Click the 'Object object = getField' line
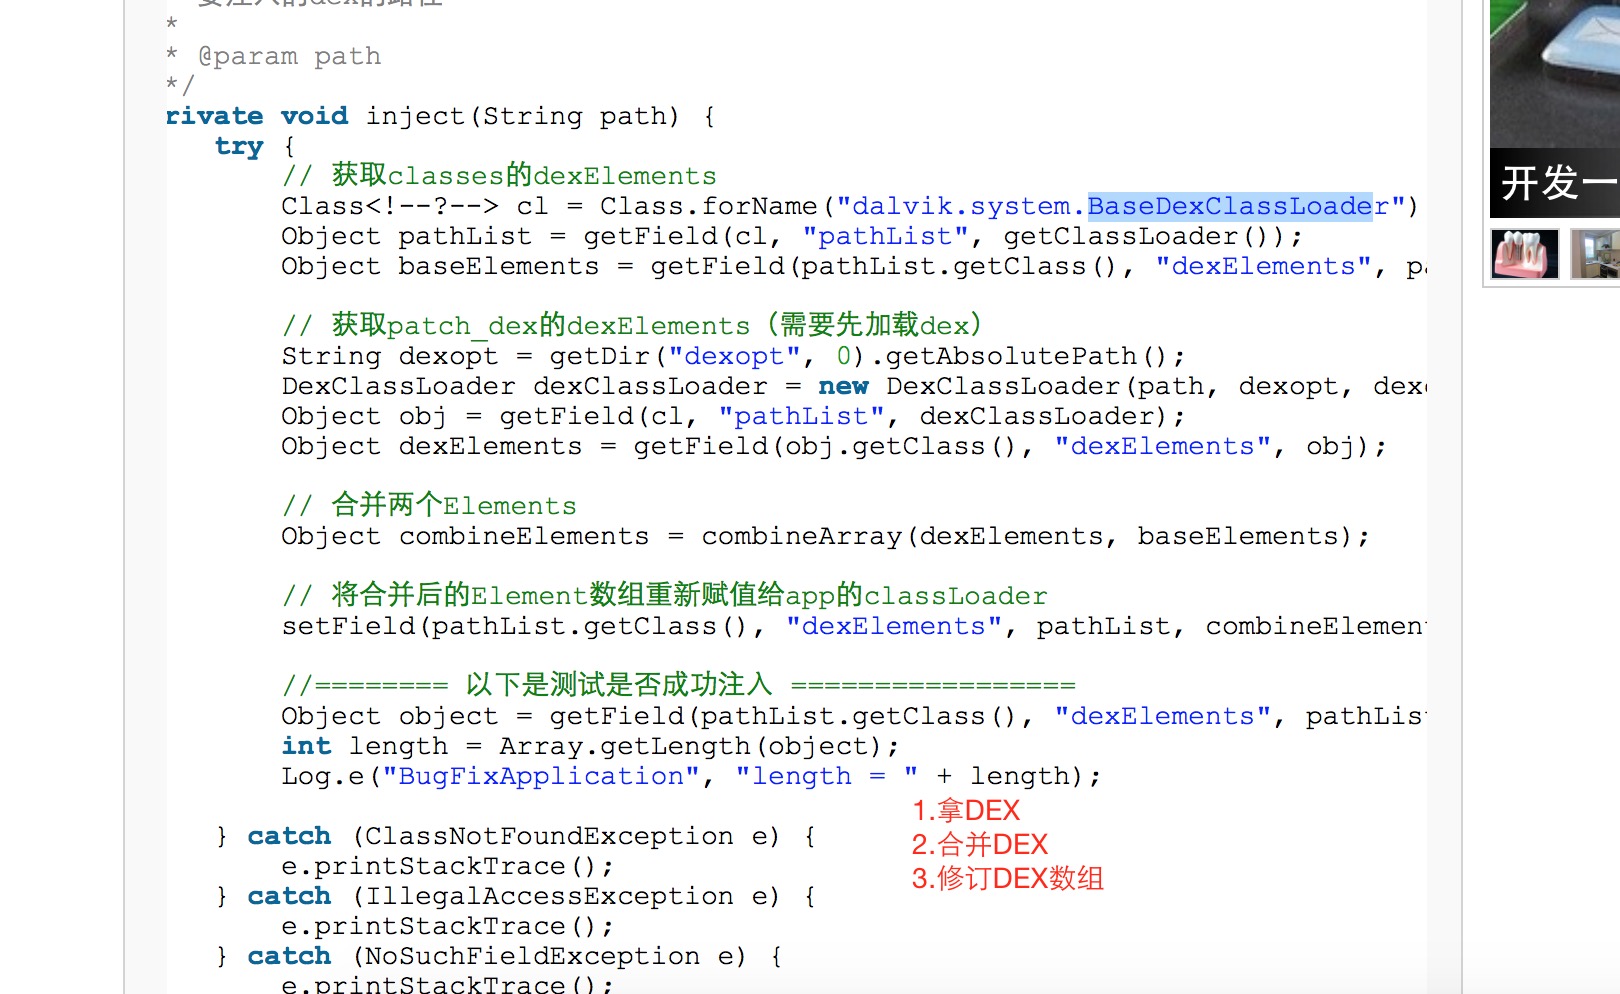The image size is (1620, 994). coord(854,716)
